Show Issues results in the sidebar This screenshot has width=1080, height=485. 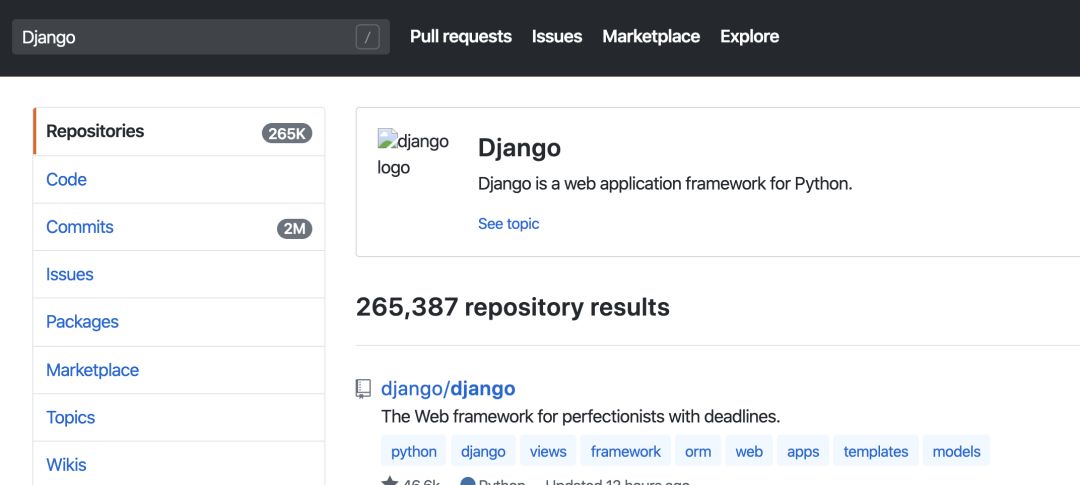click(179, 275)
